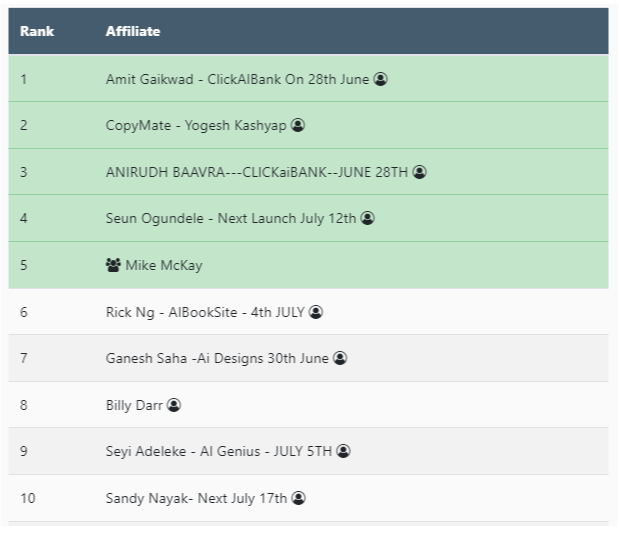
Task: Click profile icon next to Seun Ogundele
Action: coord(368,218)
